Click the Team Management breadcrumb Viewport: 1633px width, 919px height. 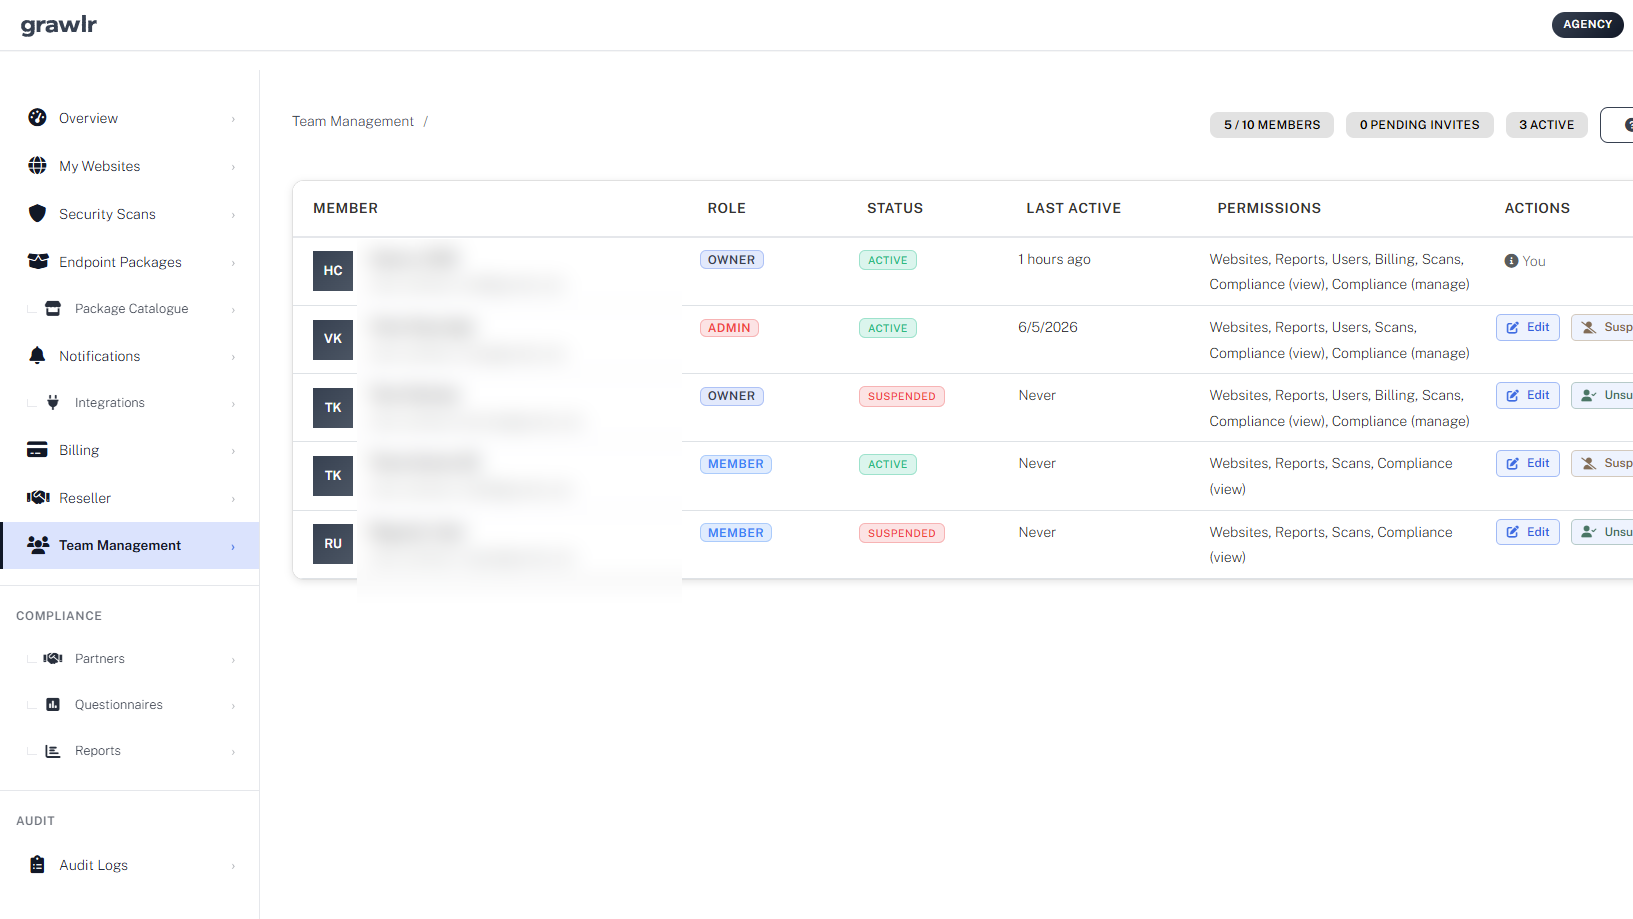tap(352, 121)
